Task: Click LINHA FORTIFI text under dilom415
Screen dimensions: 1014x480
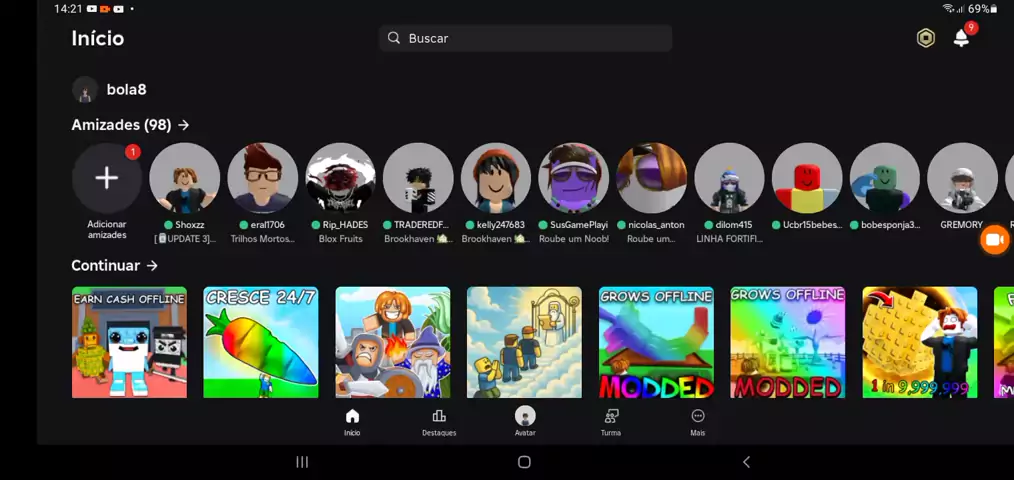Action: pos(729,239)
